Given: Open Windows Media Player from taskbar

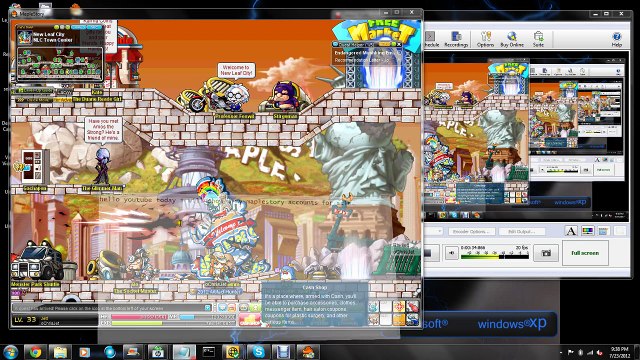Looking at the screenshot, I should click(84, 352).
